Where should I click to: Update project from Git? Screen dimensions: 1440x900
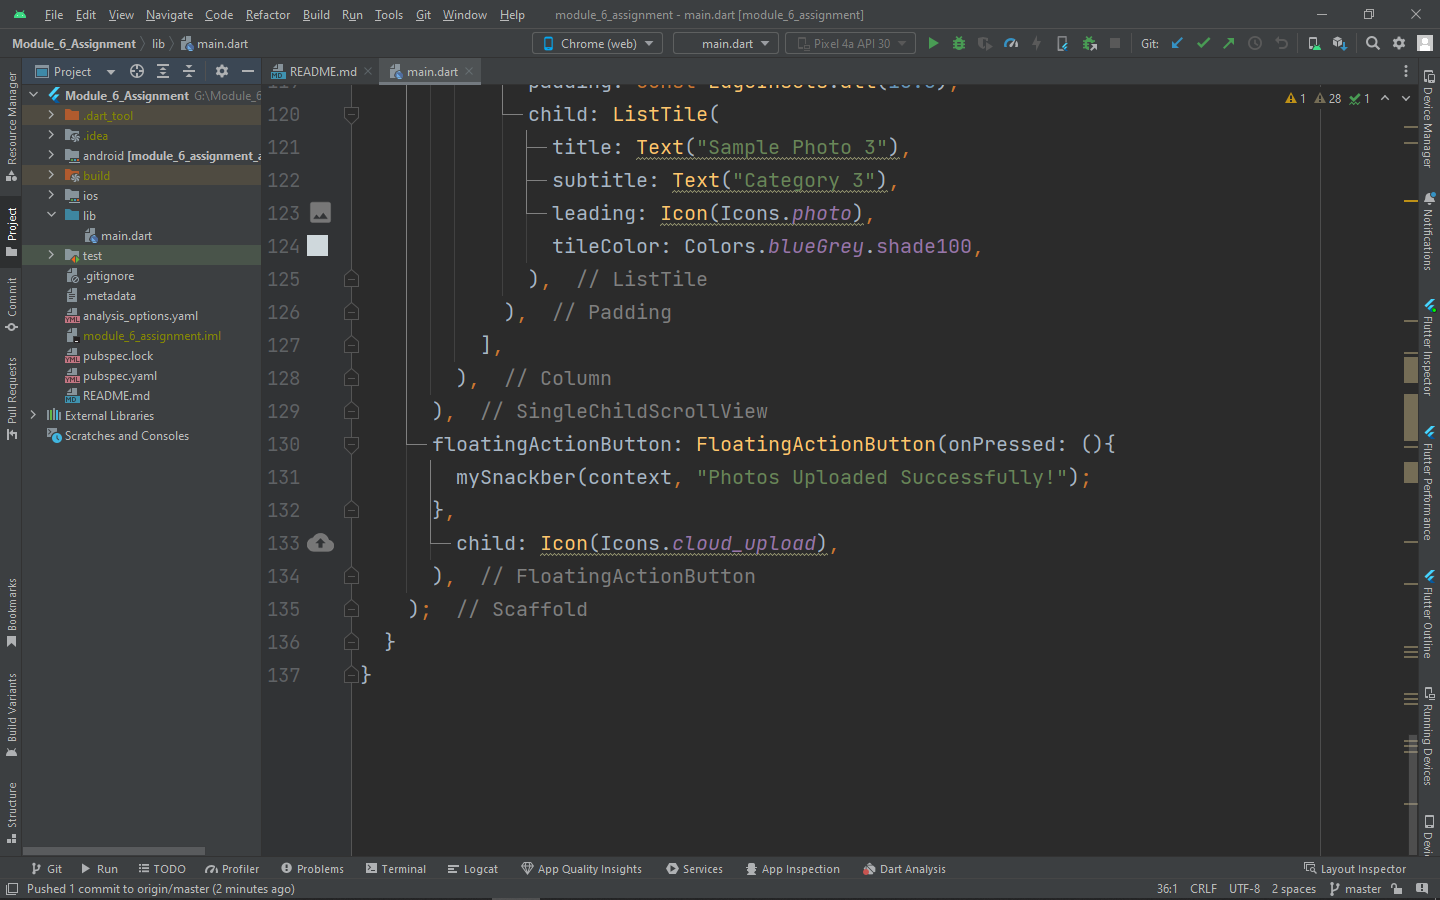(1176, 43)
